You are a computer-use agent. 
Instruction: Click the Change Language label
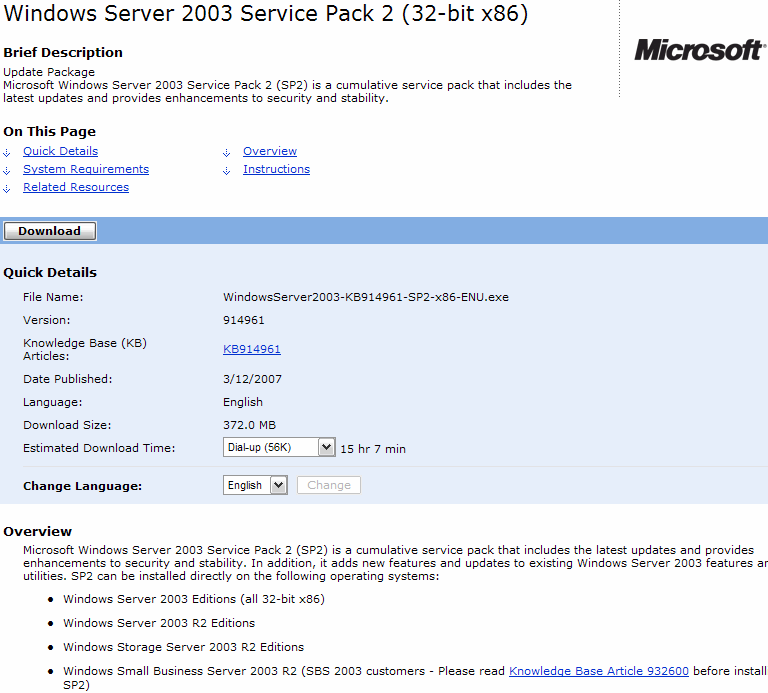click(82, 486)
